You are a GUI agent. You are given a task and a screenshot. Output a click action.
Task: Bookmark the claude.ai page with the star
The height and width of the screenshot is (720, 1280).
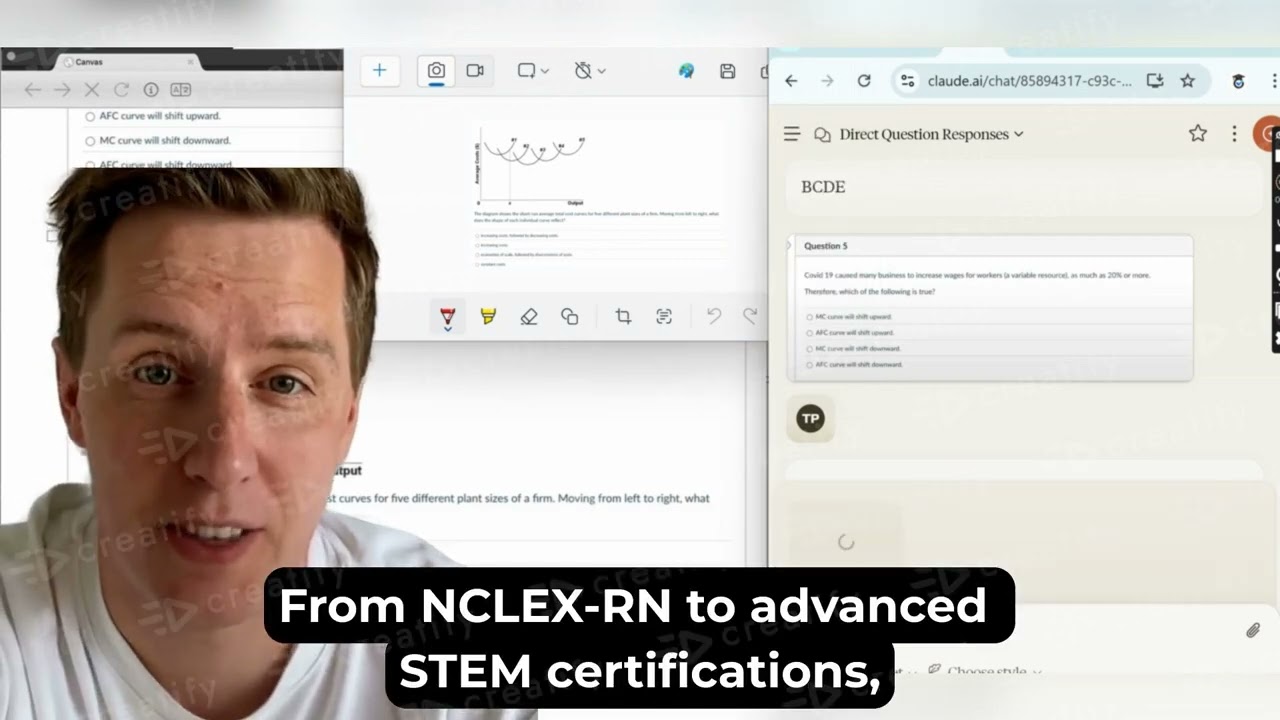1187,81
